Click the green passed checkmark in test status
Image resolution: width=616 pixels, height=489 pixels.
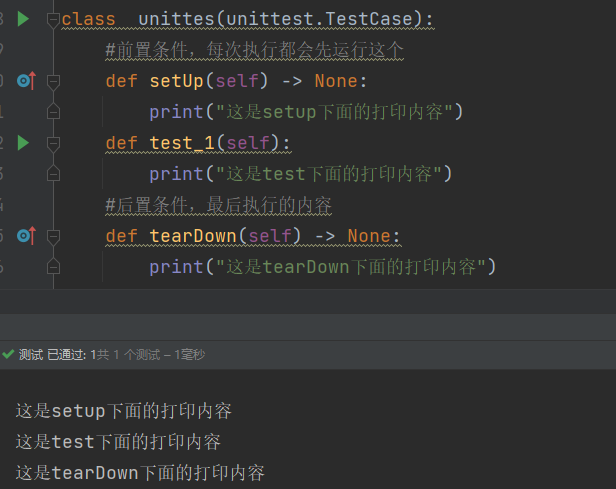point(8,354)
